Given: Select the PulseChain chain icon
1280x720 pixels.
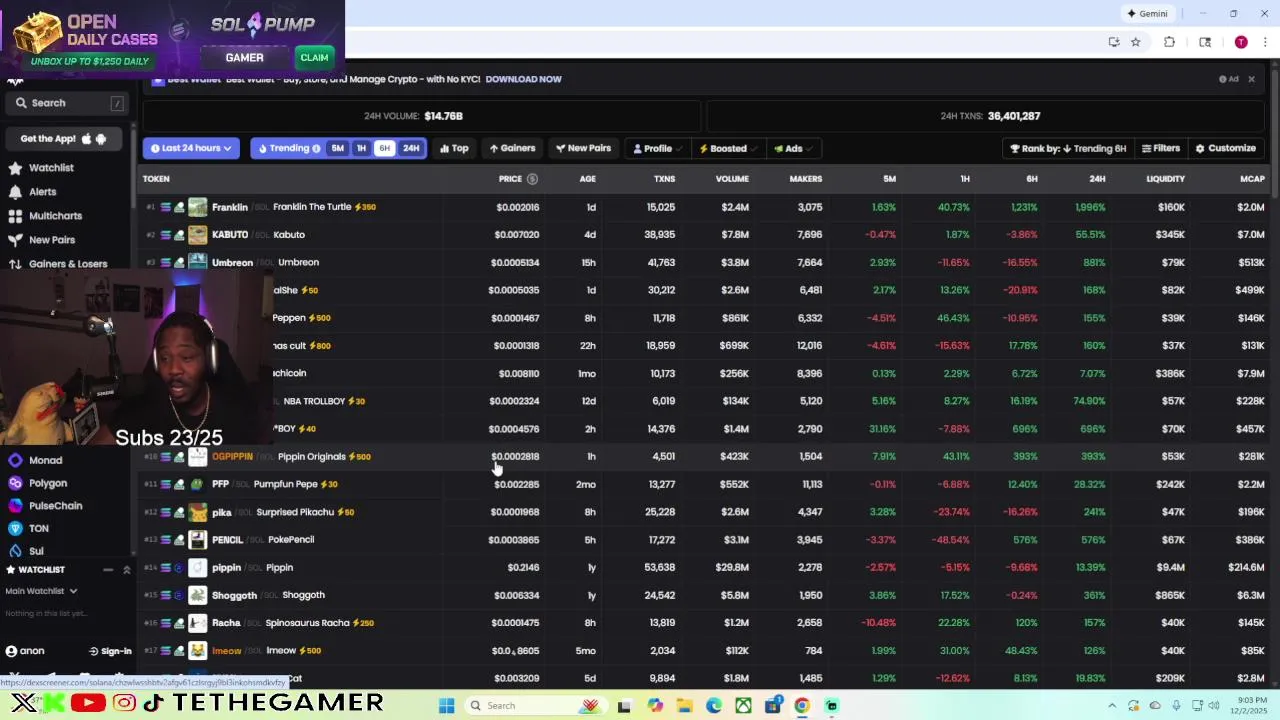Looking at the screenshot, I should coord(15,506).
